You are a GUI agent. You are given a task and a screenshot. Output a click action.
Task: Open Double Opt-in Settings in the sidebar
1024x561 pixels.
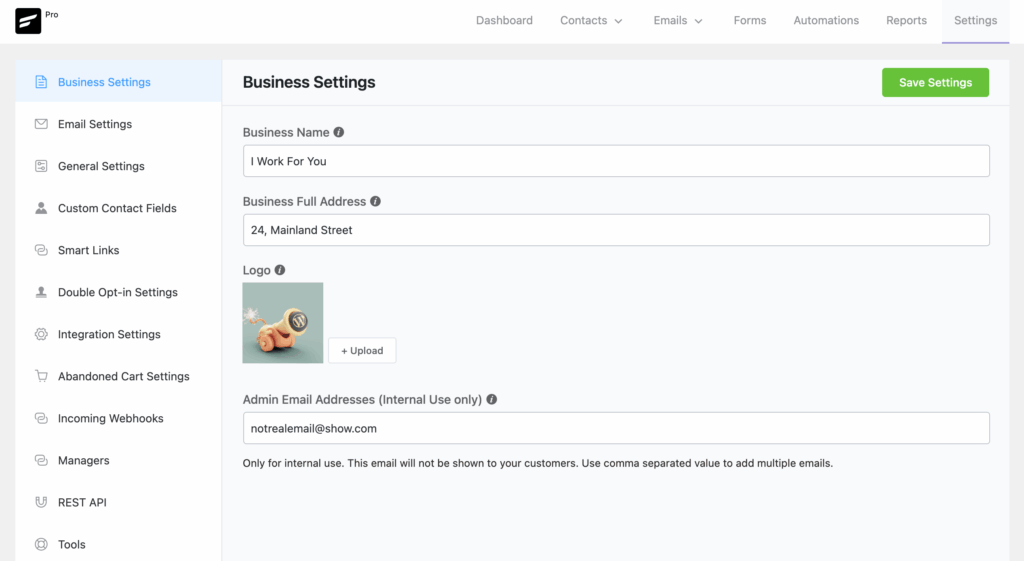(x=118, y=292)
